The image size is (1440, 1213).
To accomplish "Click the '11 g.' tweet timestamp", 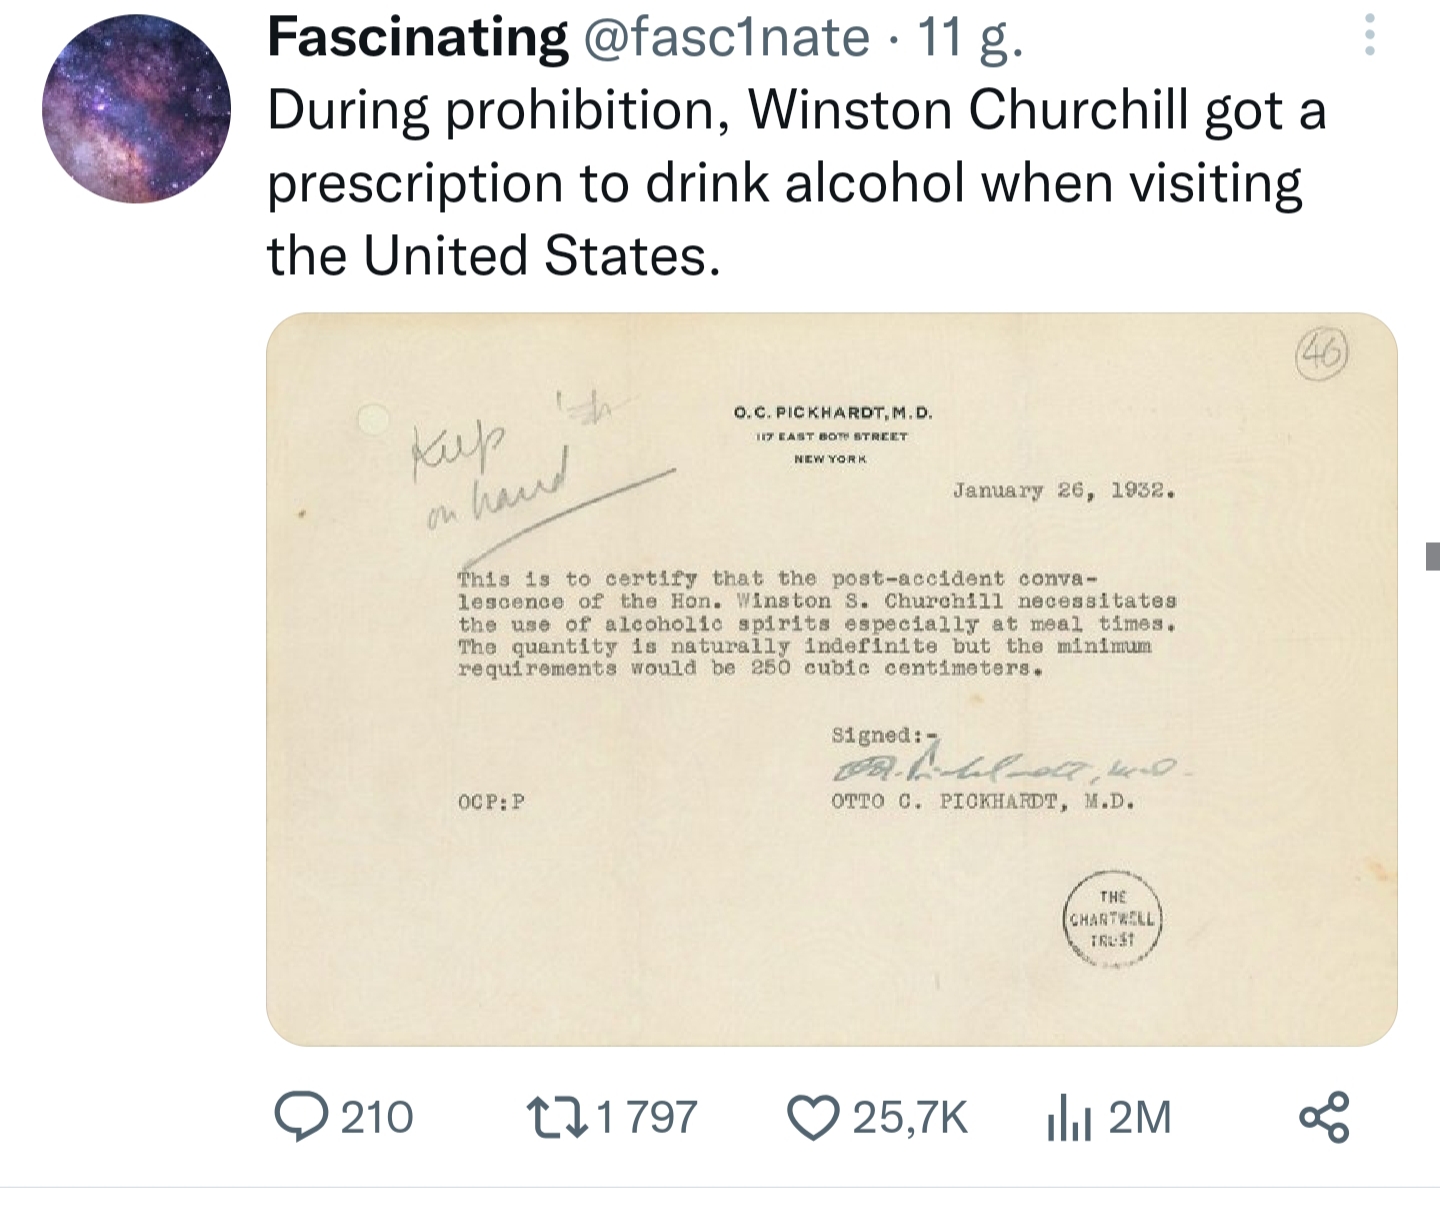I will click(x=969, y=38).
